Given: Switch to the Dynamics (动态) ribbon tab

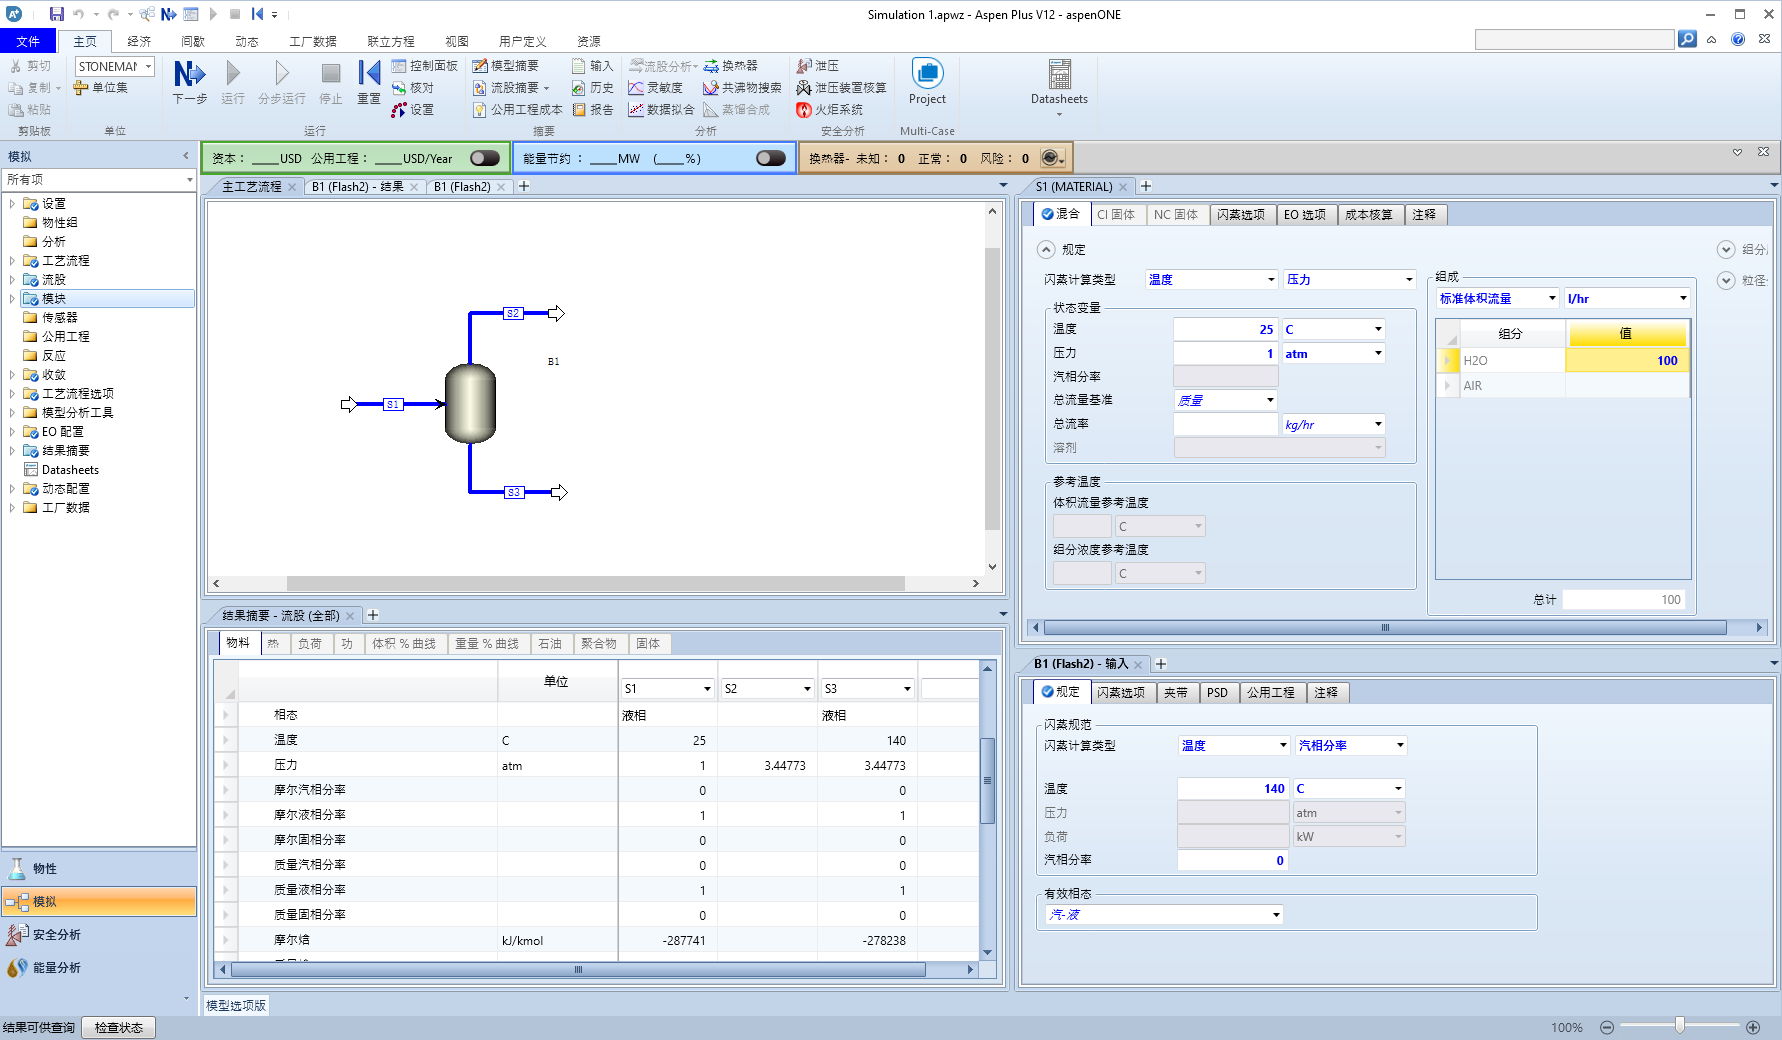Looking at the screenshot, I should click(247, 41).
